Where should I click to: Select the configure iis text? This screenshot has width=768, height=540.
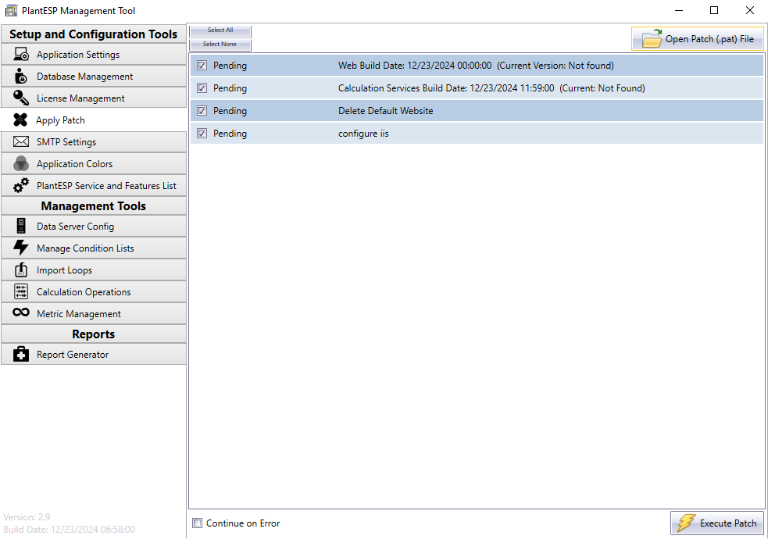click(363, 133)
